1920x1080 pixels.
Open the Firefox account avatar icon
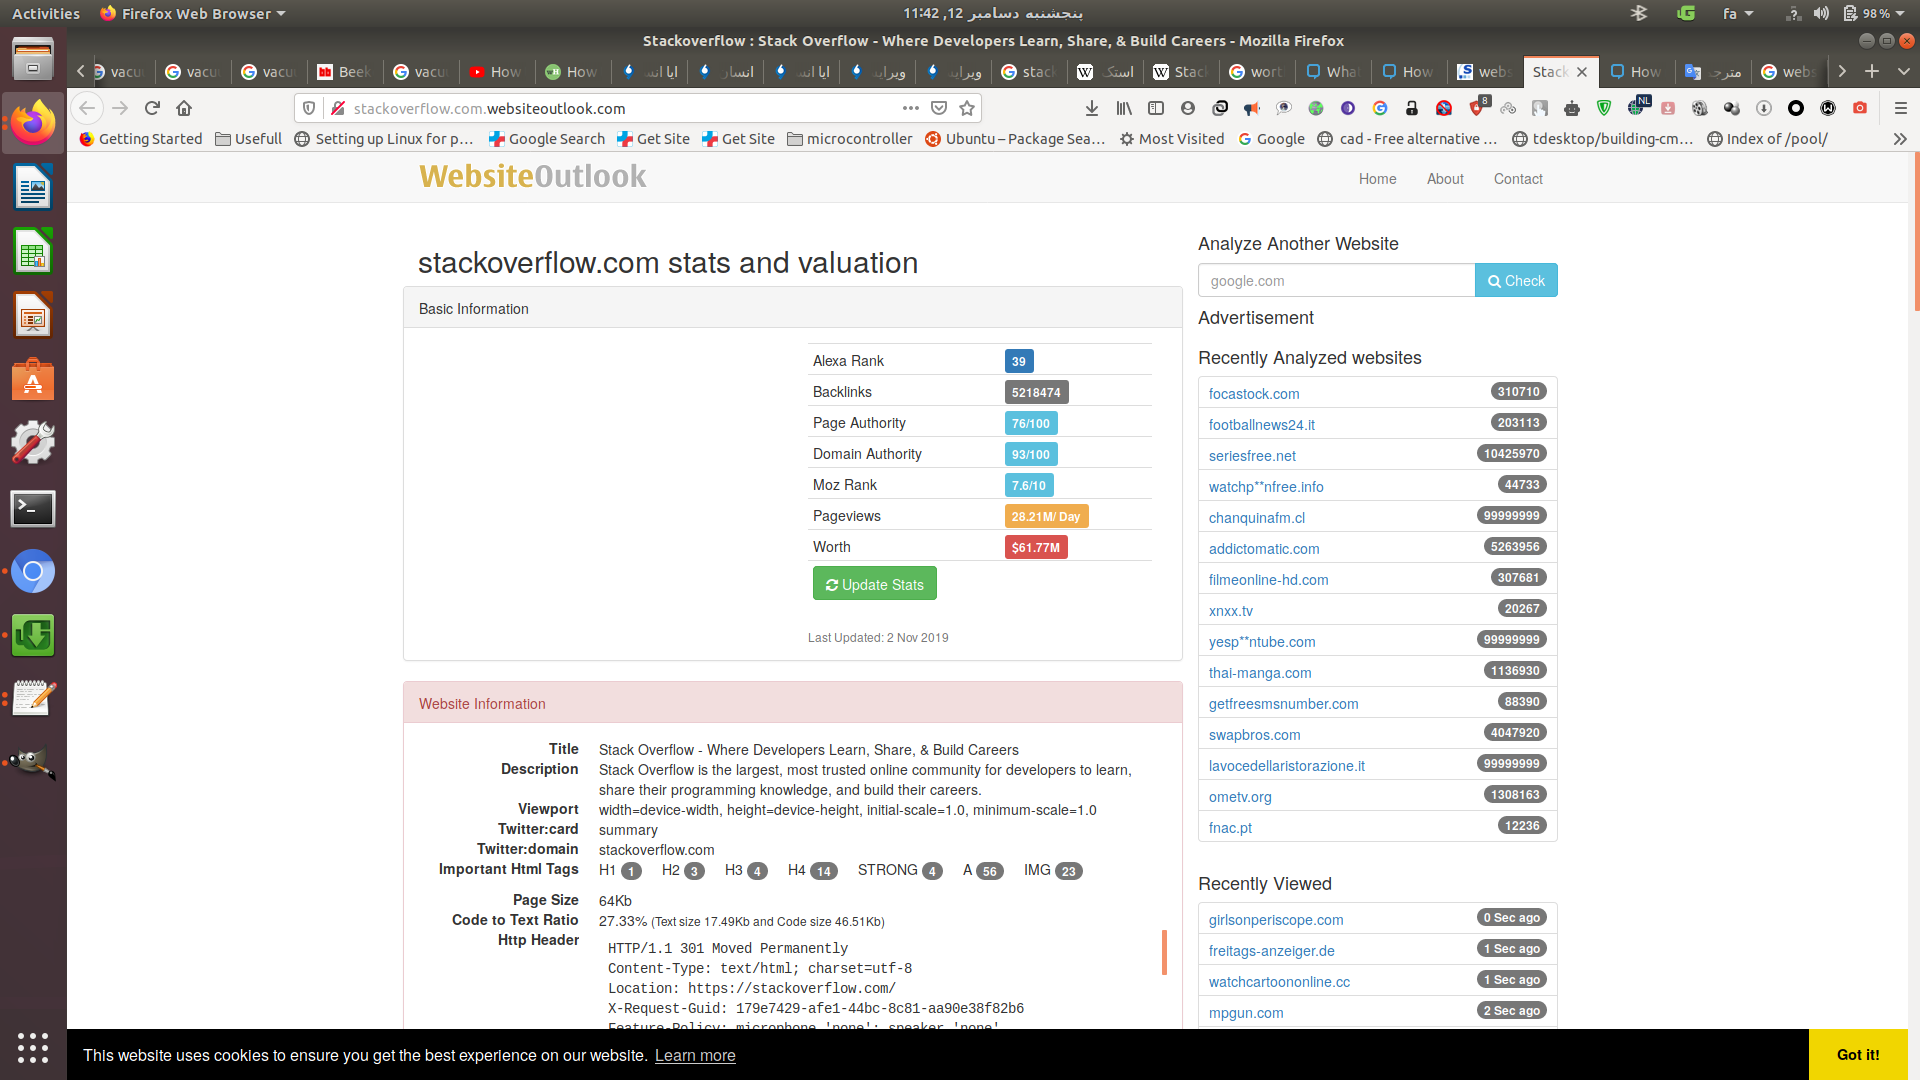1188,108
